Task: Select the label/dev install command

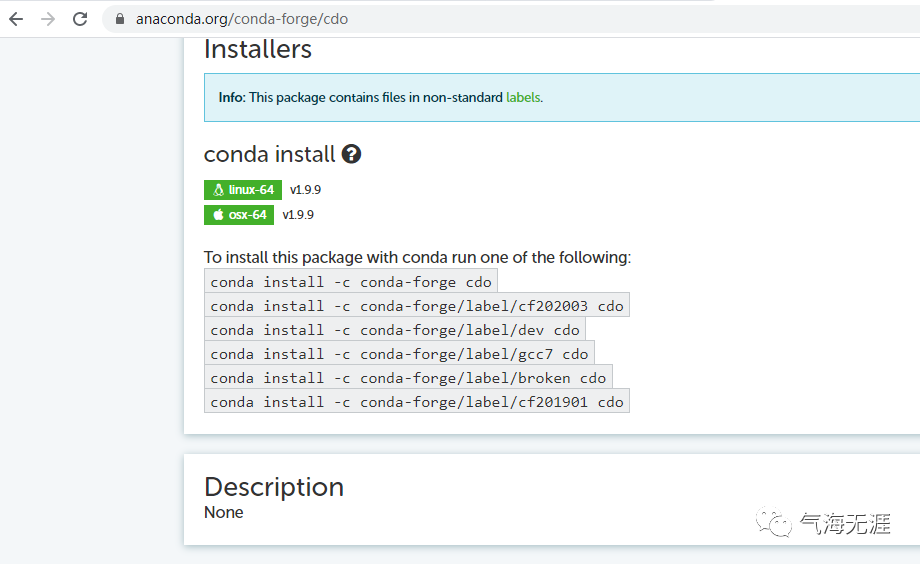Action: [x=394, y=330]
